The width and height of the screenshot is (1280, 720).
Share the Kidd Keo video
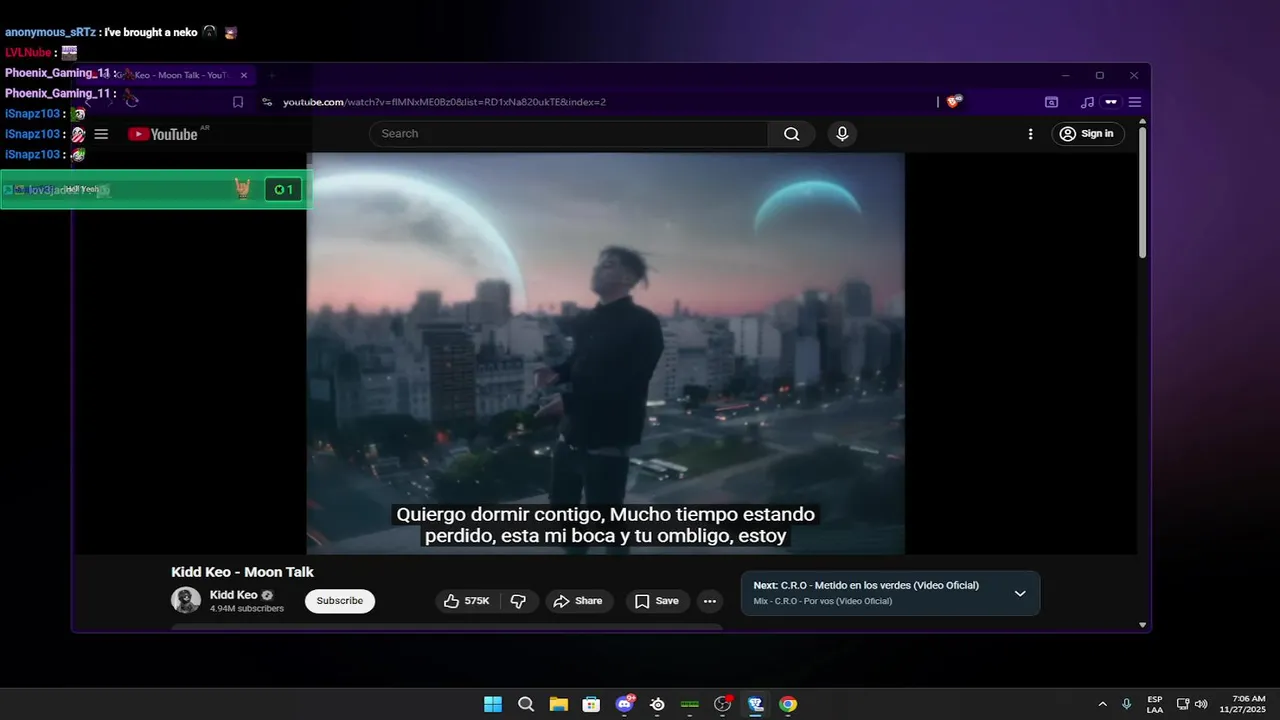[579, 601]
